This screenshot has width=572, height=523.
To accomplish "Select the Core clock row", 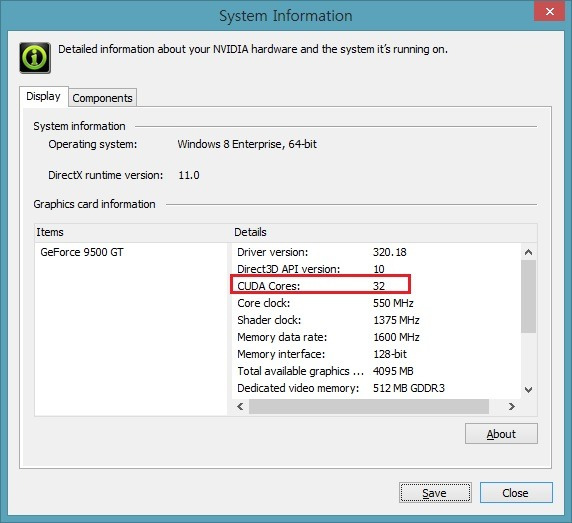I will pos(376,303).
